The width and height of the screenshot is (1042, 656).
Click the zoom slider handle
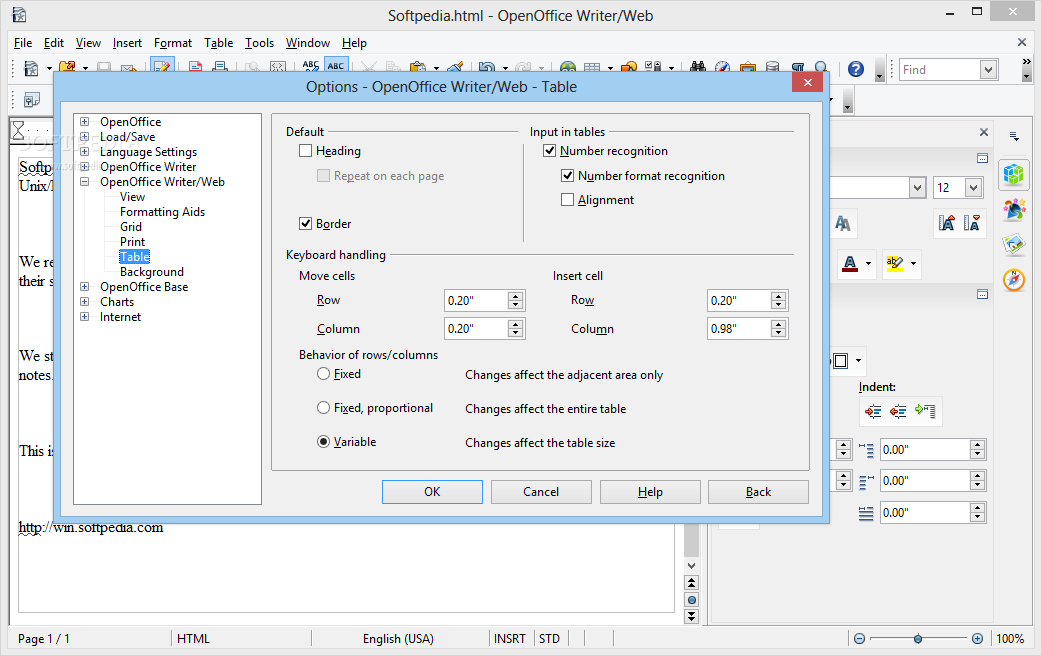tap(918, 639)
